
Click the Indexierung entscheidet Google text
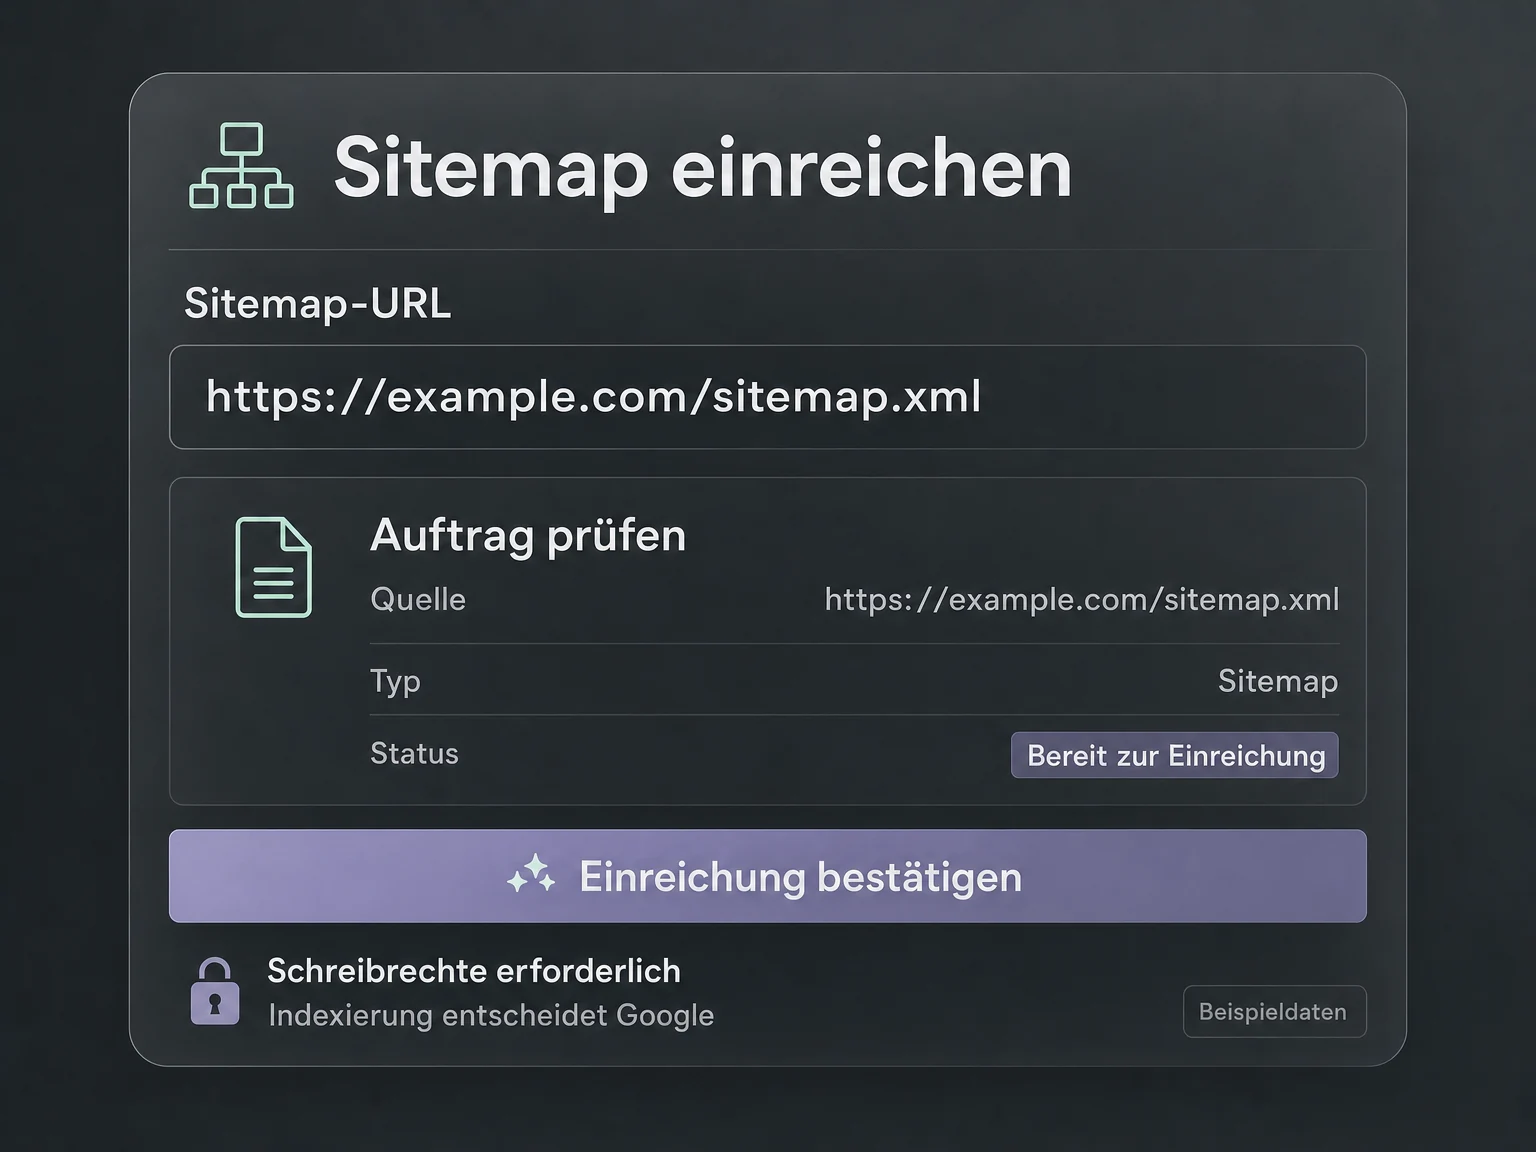tap(491, 1015)
